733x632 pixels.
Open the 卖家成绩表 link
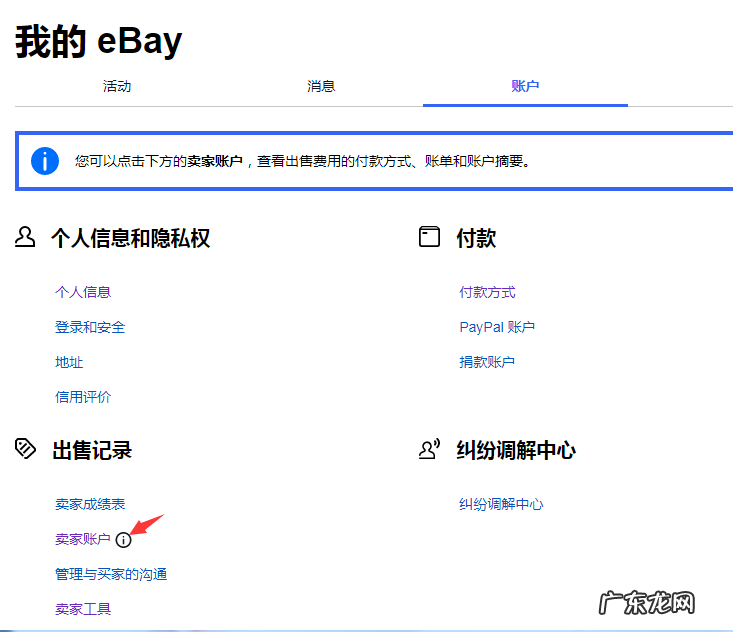pyautogui.click(x=90, y=504)
